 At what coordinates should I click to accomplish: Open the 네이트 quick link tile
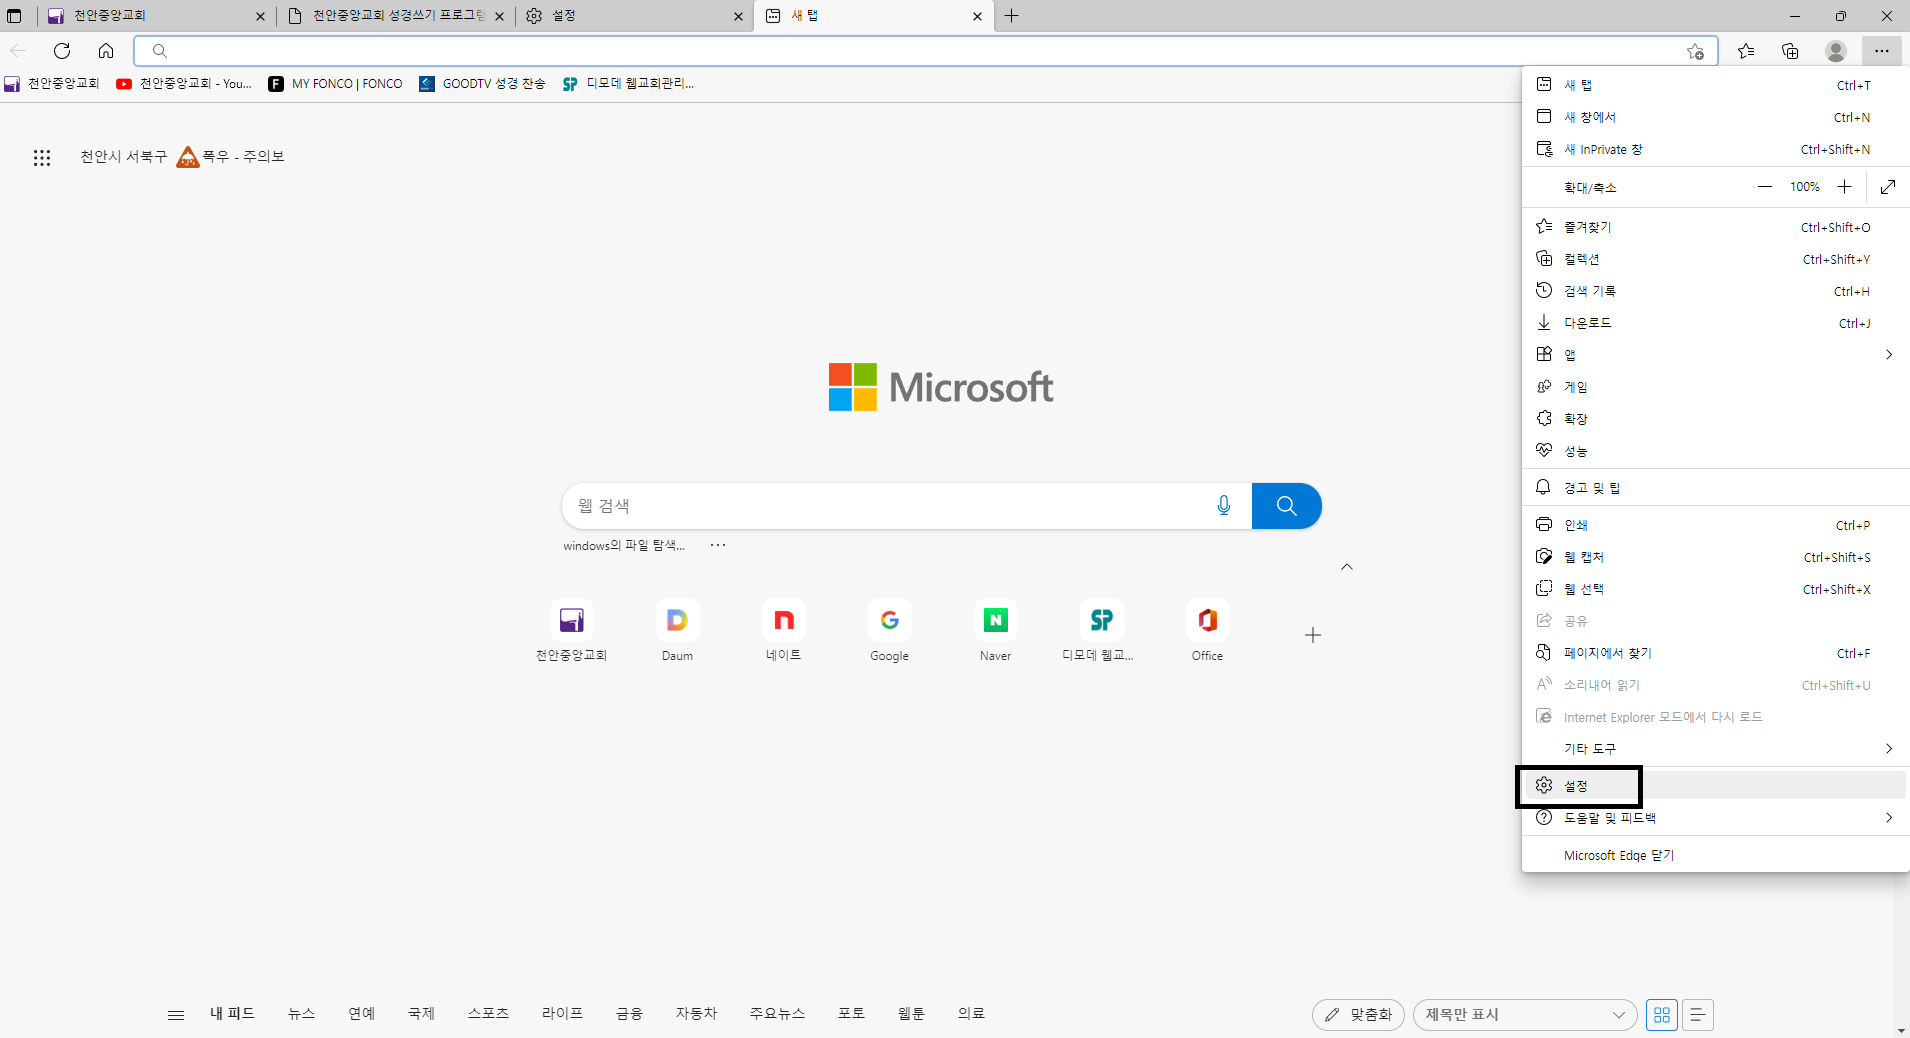pyautogui.click(x=783, y=631)
